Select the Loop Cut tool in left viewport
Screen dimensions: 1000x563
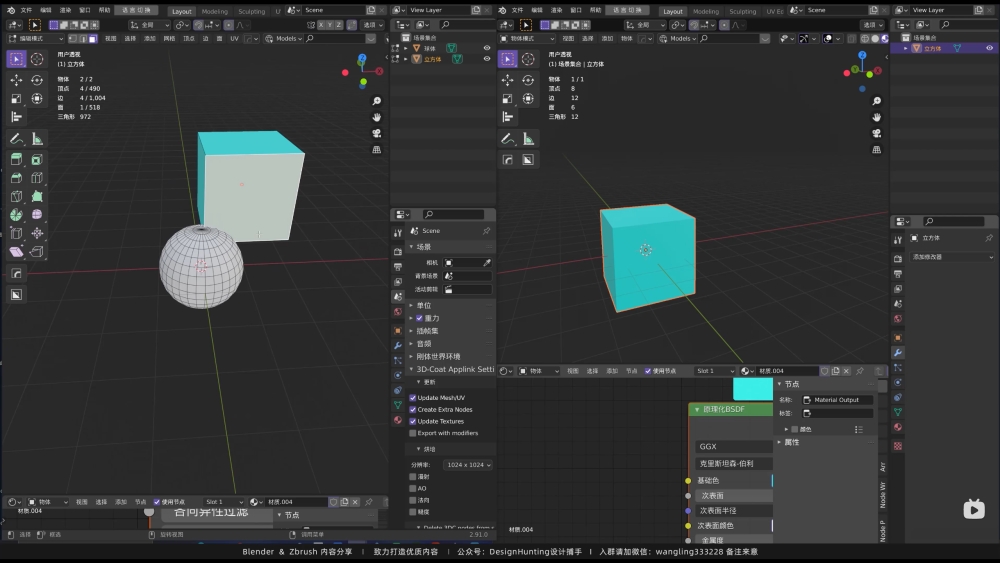point(37,178)
